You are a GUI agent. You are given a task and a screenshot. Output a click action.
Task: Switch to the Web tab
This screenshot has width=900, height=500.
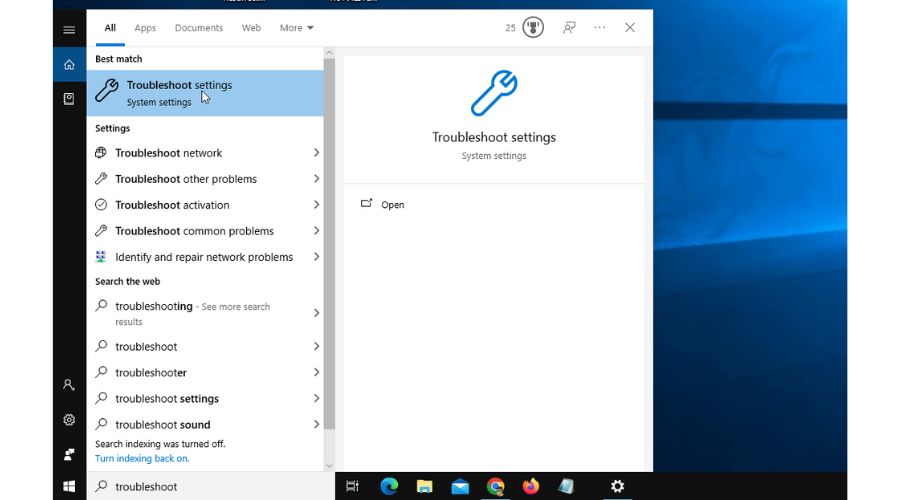[x=251, y=28]
